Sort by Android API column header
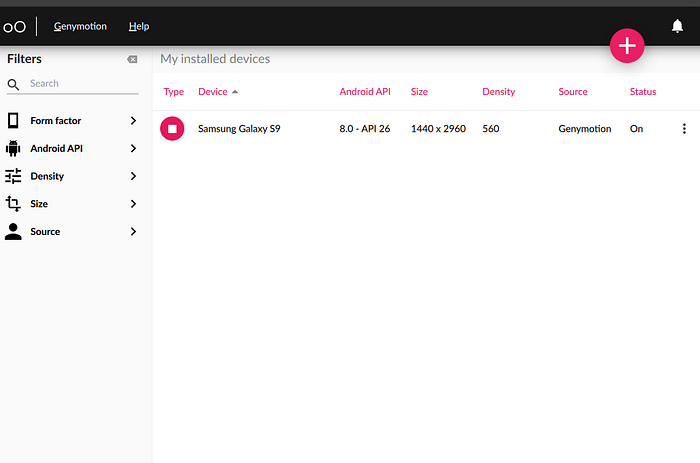700x463 pixels. 365,92
